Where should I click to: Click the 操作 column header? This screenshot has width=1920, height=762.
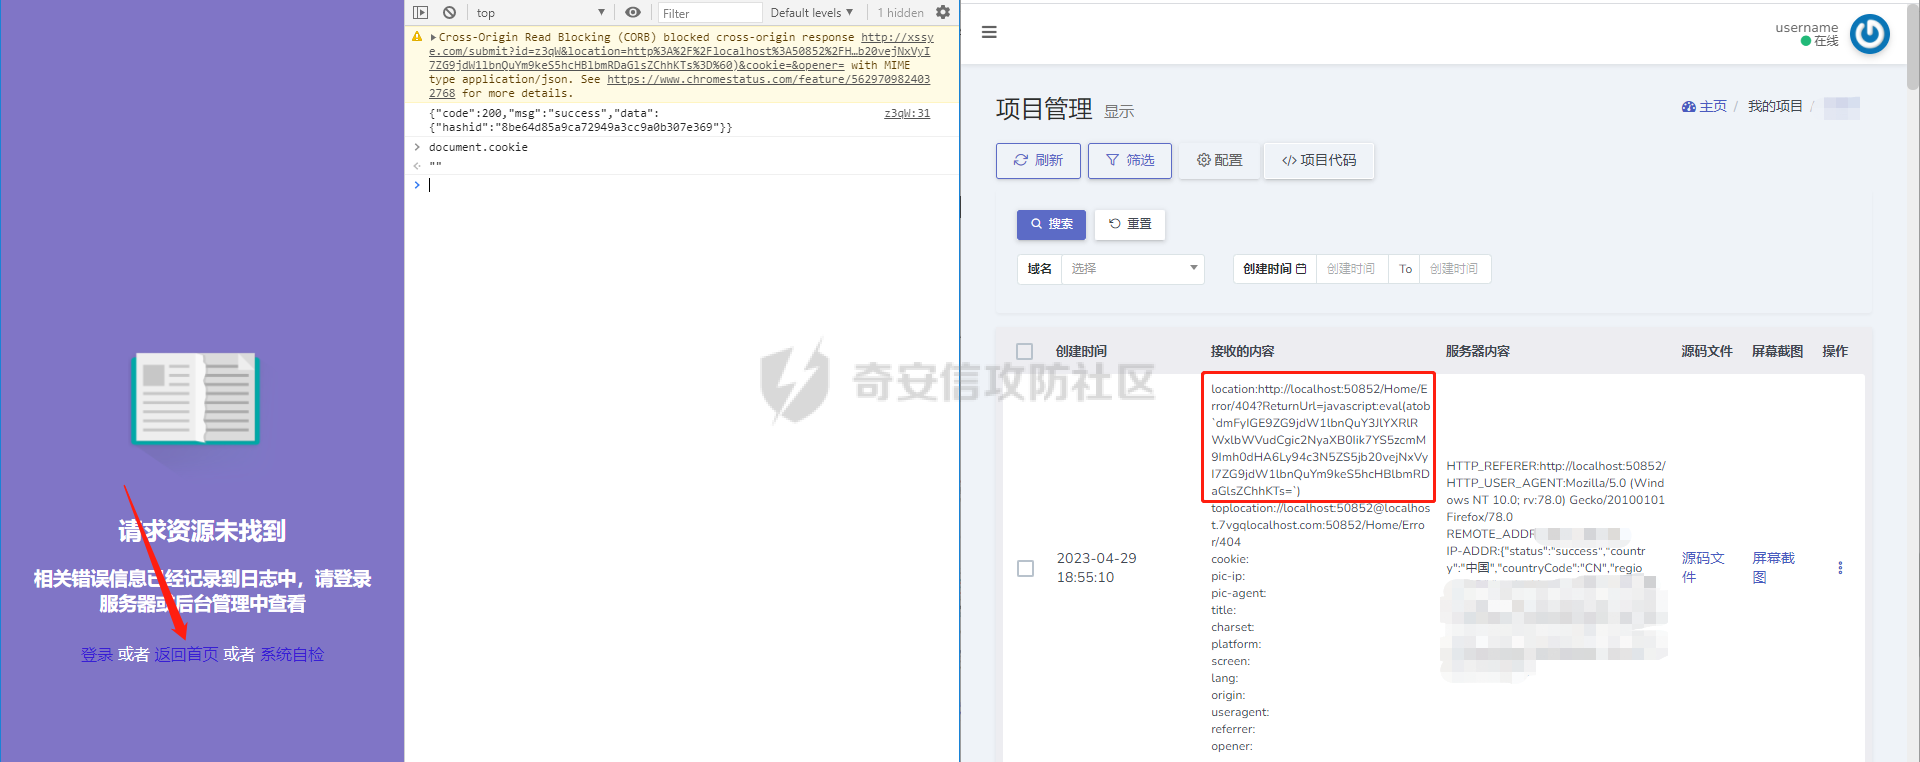tap(1835, 351)
